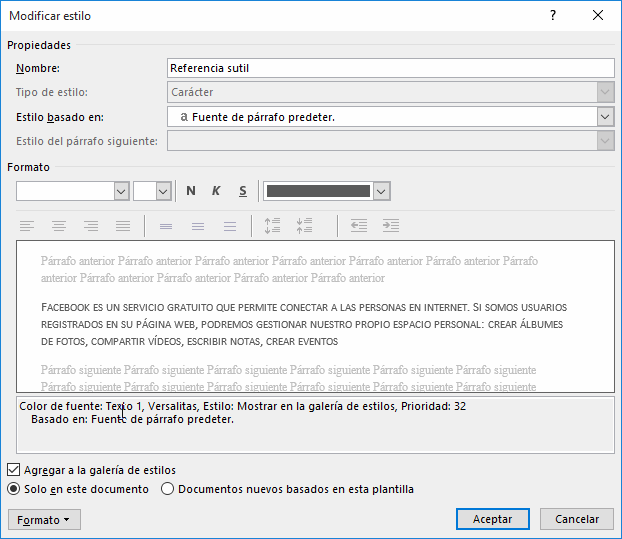Click the center alignment icon
622x539 pixels.
tap(59, 226)
